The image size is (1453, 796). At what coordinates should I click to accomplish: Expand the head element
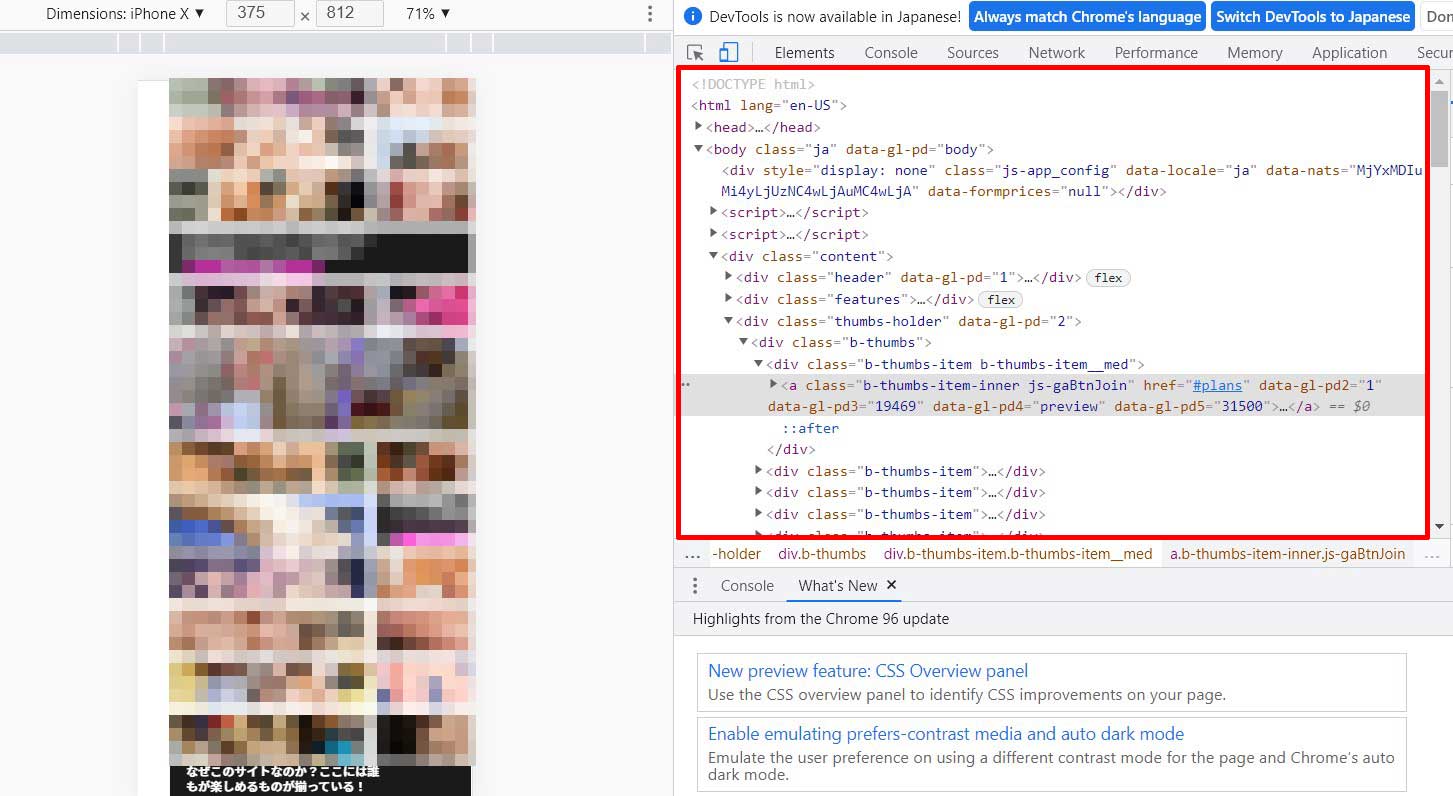coord(699,127)
